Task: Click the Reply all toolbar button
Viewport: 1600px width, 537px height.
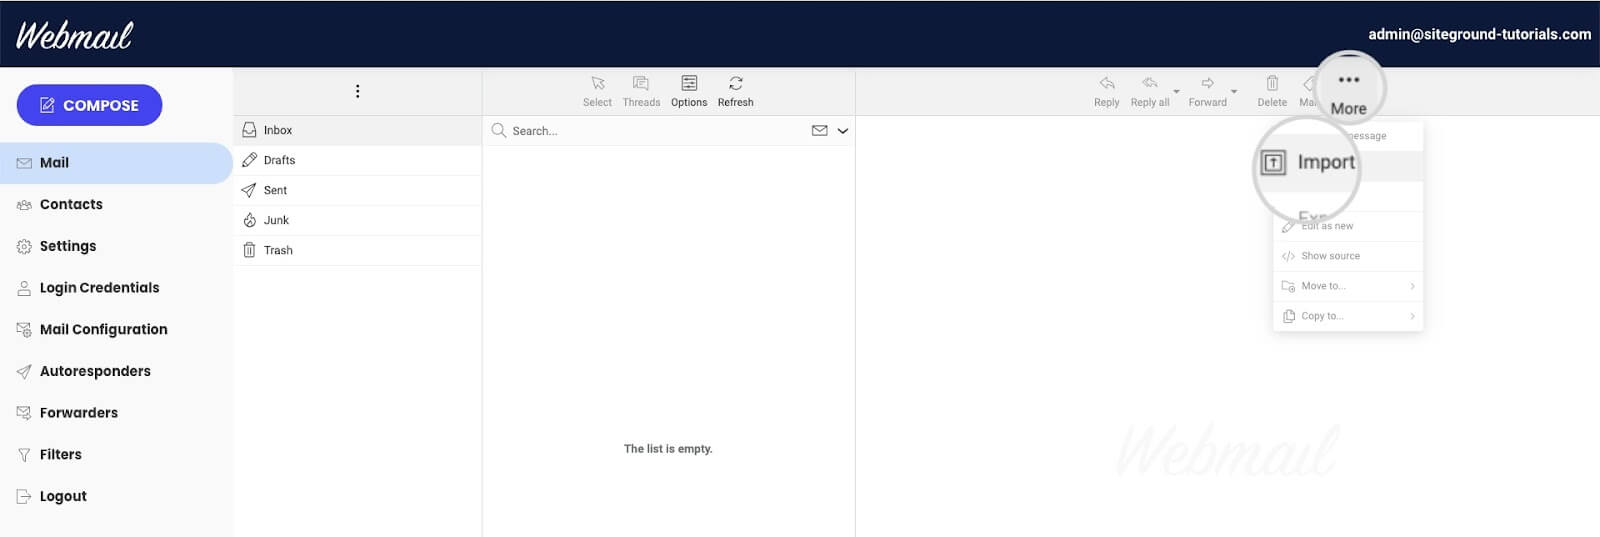Action: (1149, 91)
